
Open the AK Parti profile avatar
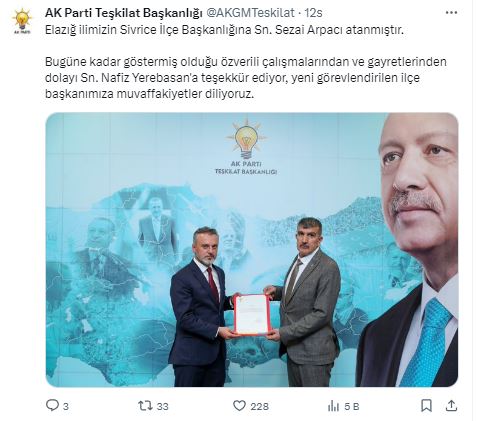coord(22,21)
